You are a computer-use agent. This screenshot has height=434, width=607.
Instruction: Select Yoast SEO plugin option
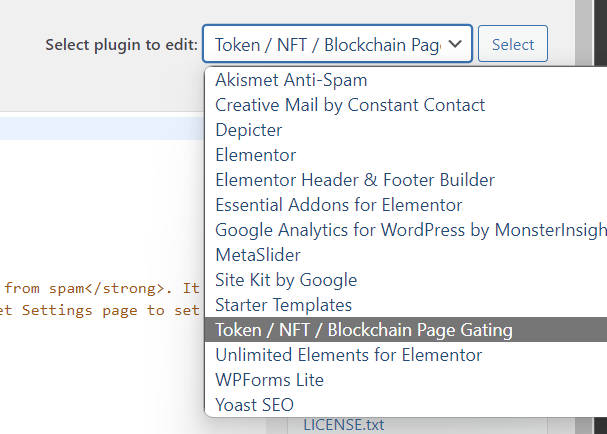(406, 405)
